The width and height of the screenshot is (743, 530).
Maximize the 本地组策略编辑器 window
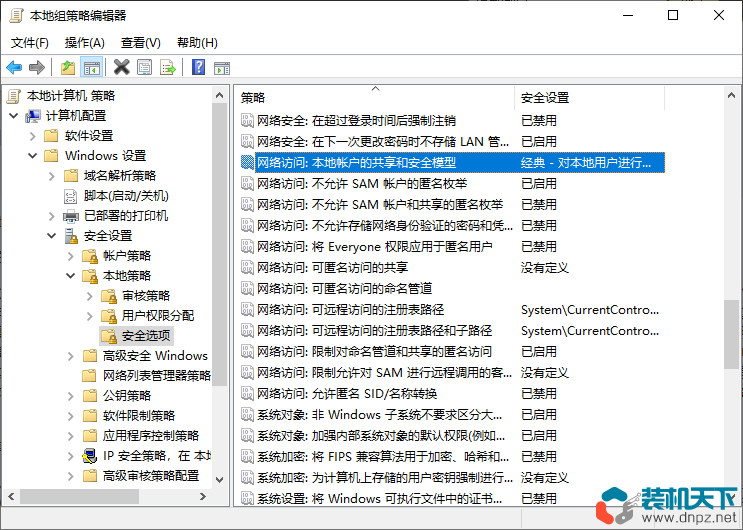(x=673, y=15)
